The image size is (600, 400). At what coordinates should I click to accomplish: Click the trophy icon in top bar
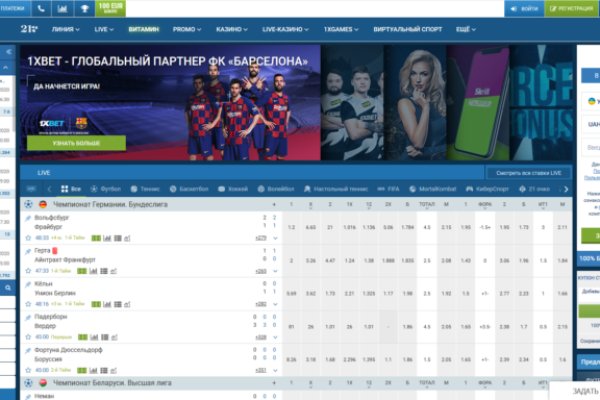[x=84, y=8]
